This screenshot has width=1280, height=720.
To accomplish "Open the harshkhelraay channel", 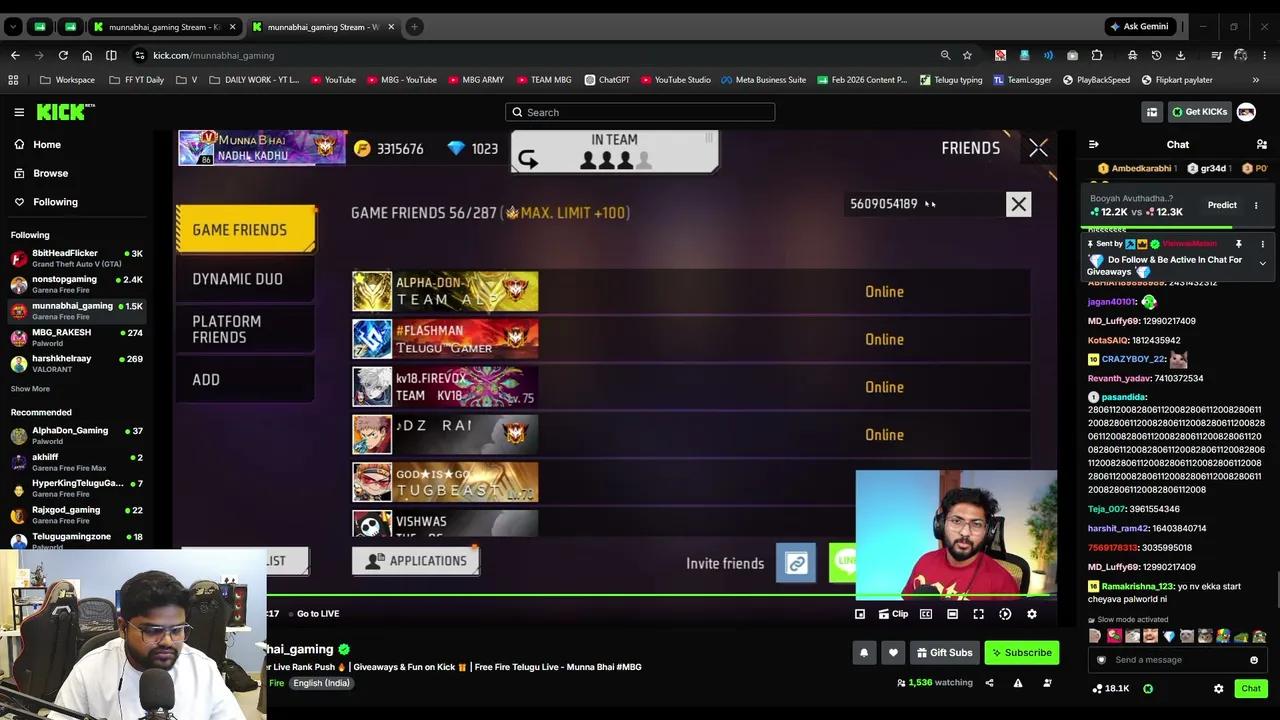I will [x=77, y=363].
